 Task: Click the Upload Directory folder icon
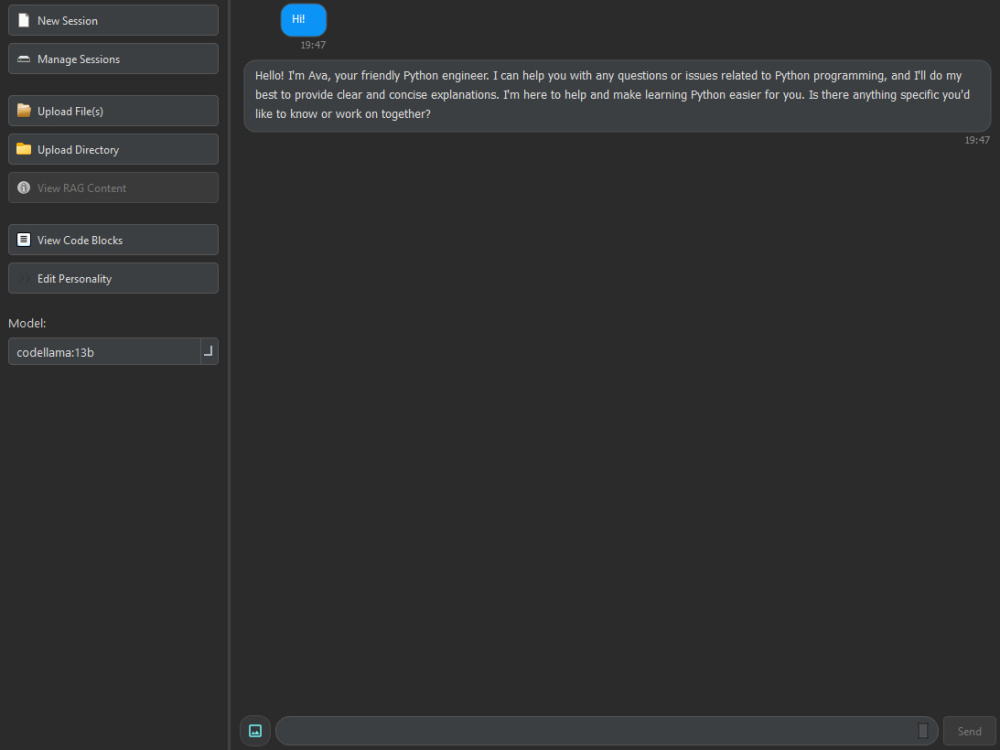tap(24, 149)
